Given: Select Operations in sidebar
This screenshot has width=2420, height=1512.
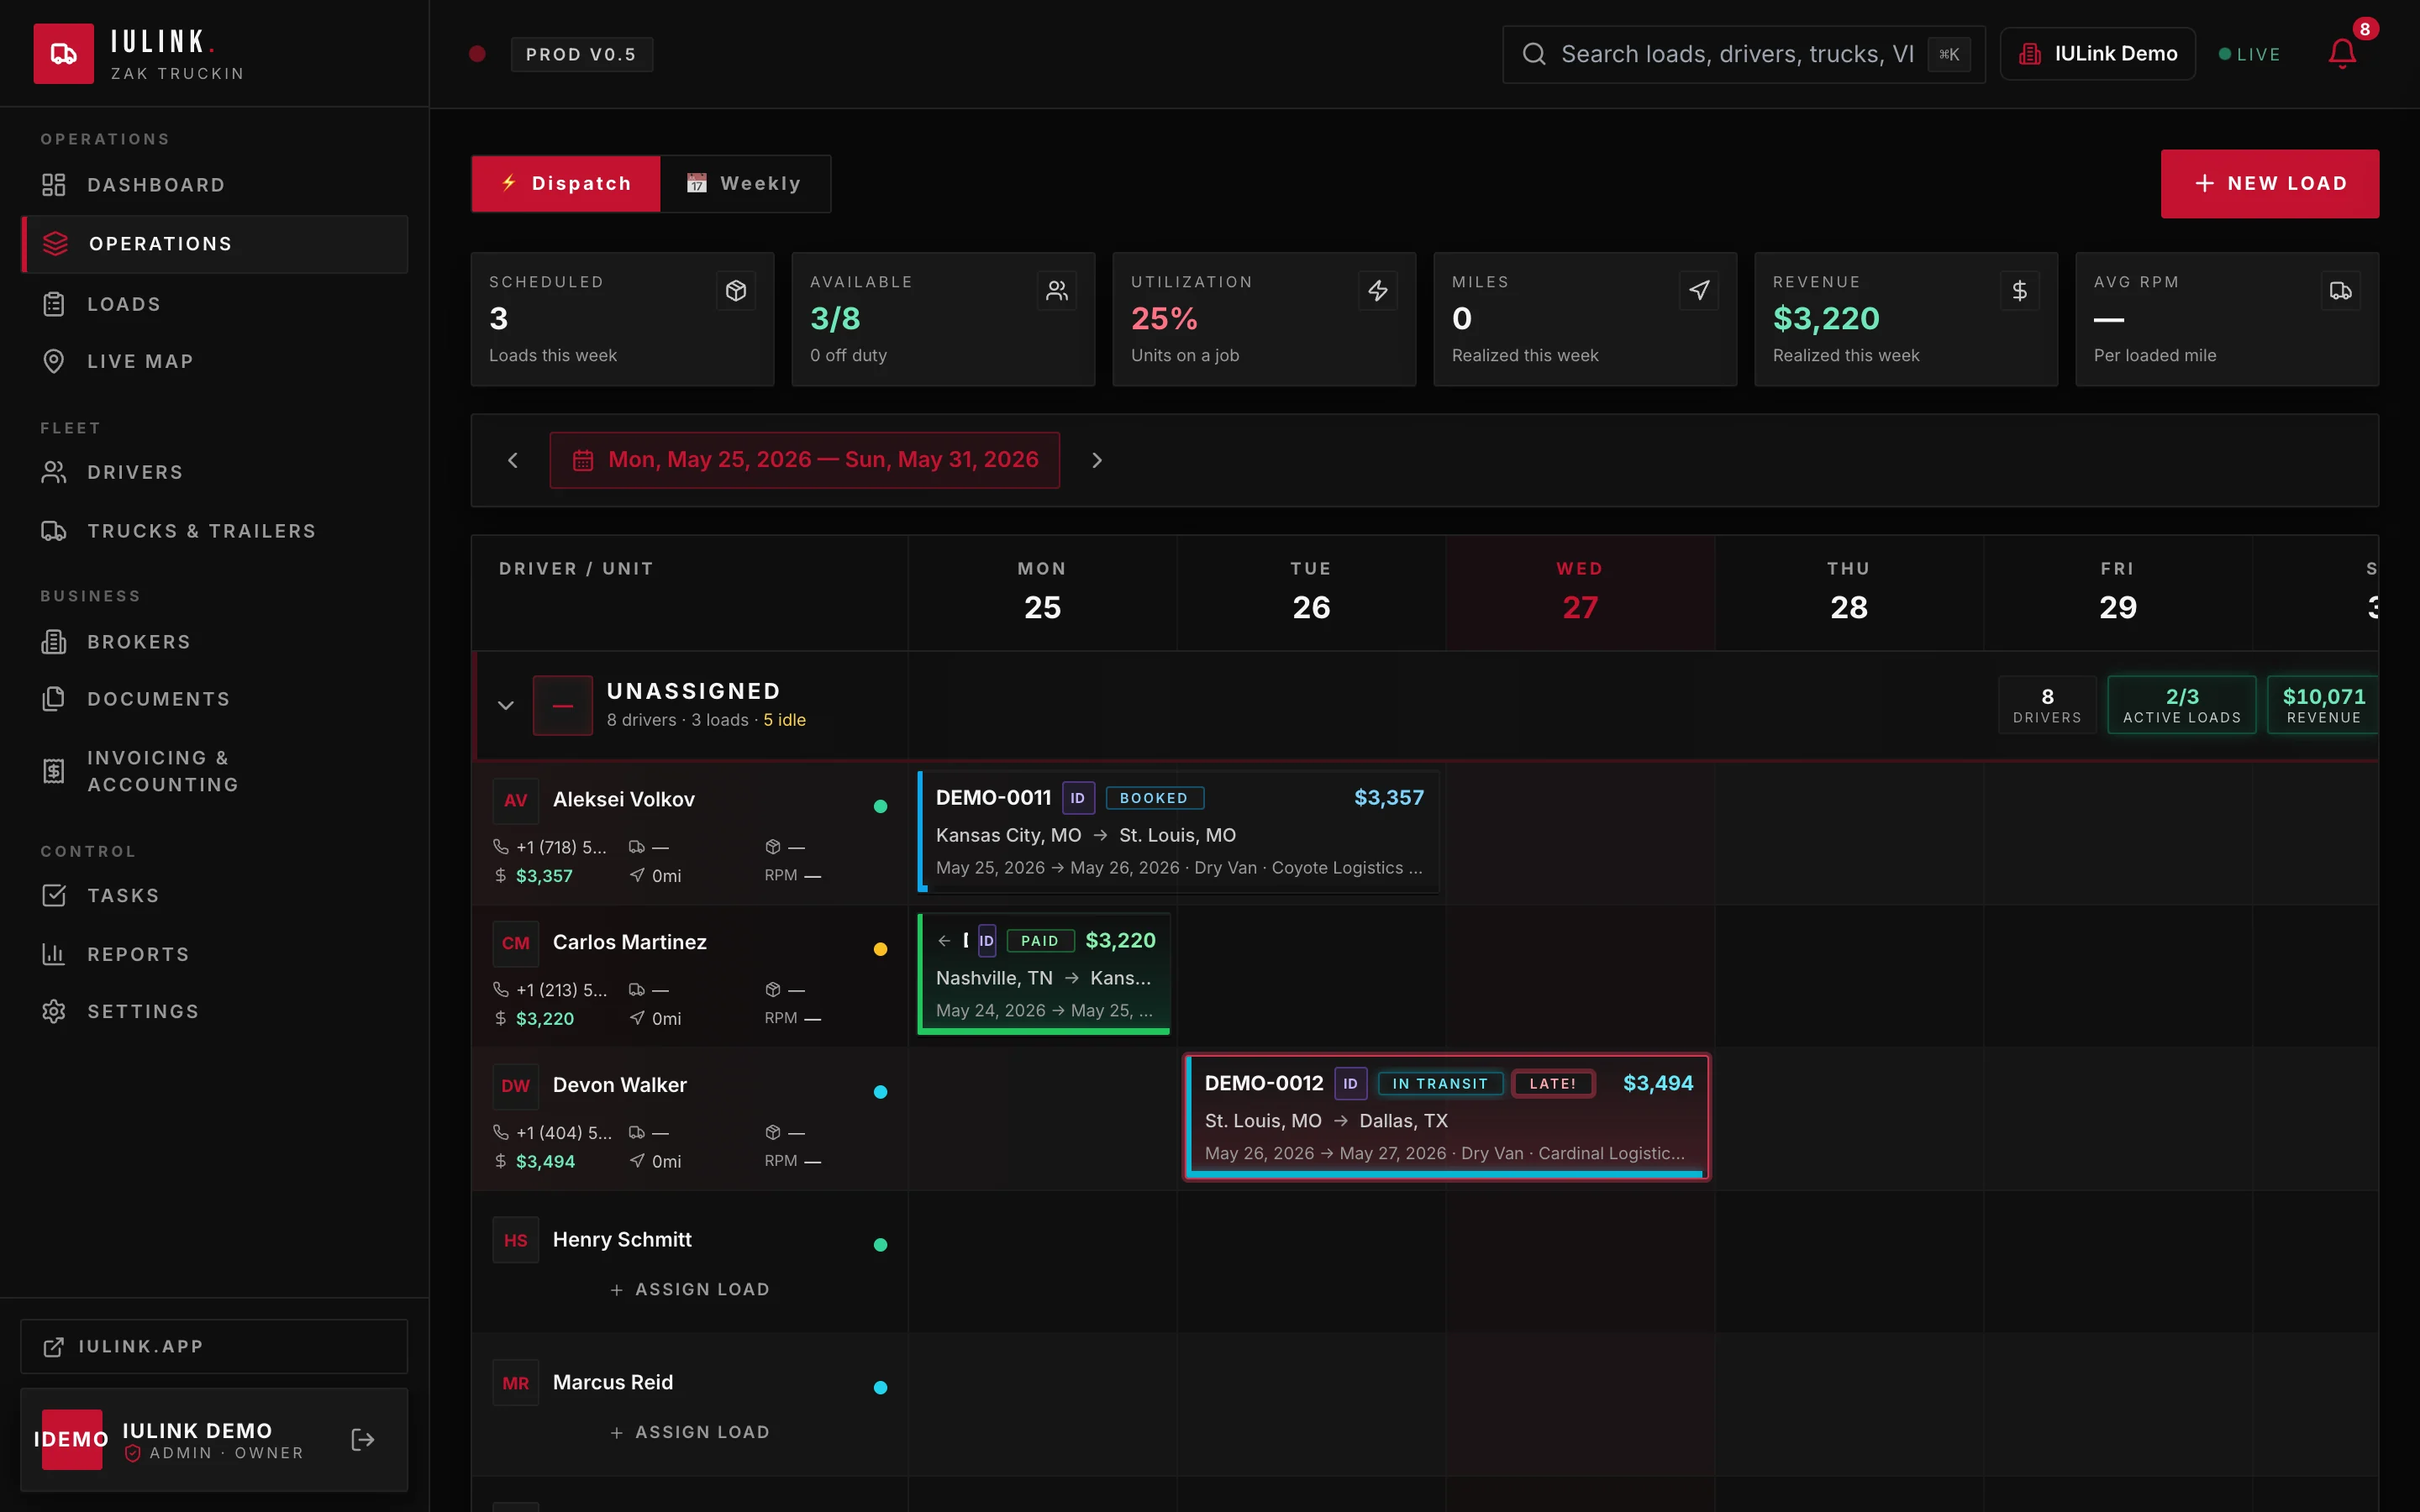Looking at the screenshot, I should tap(214, 244).
